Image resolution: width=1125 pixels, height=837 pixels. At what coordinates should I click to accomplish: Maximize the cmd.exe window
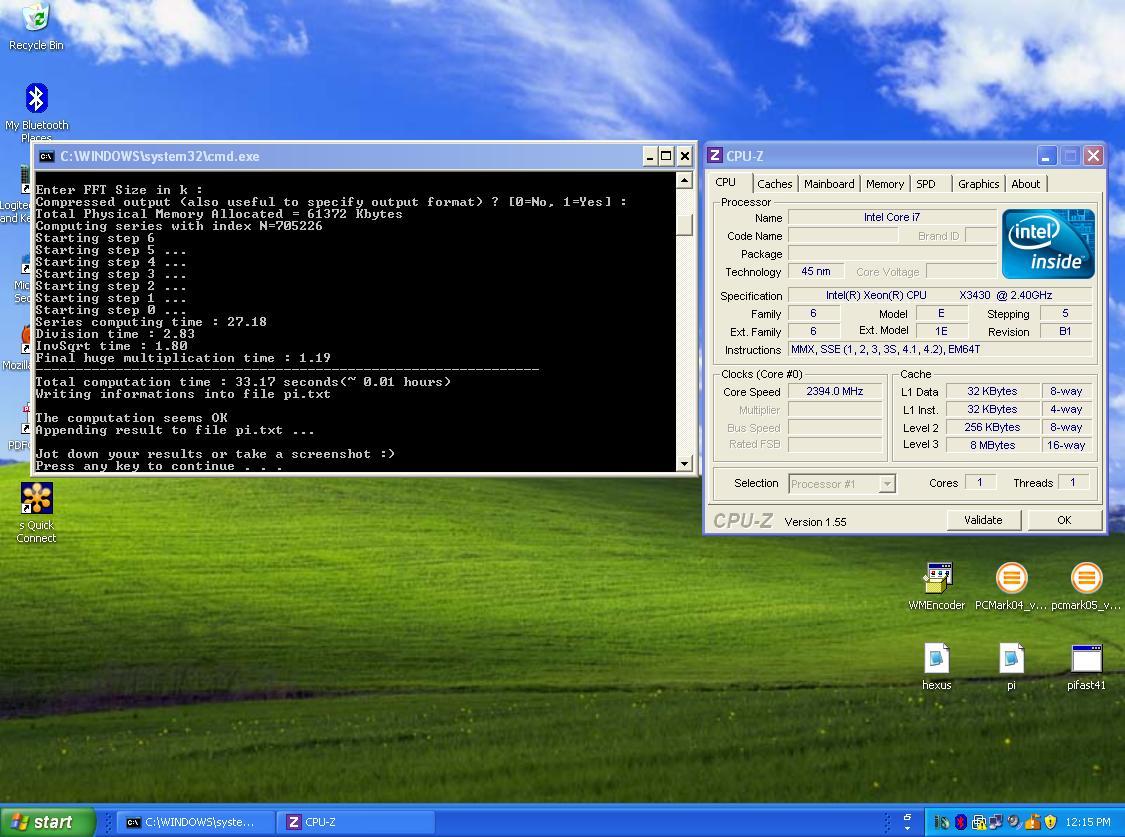(667, 156)
